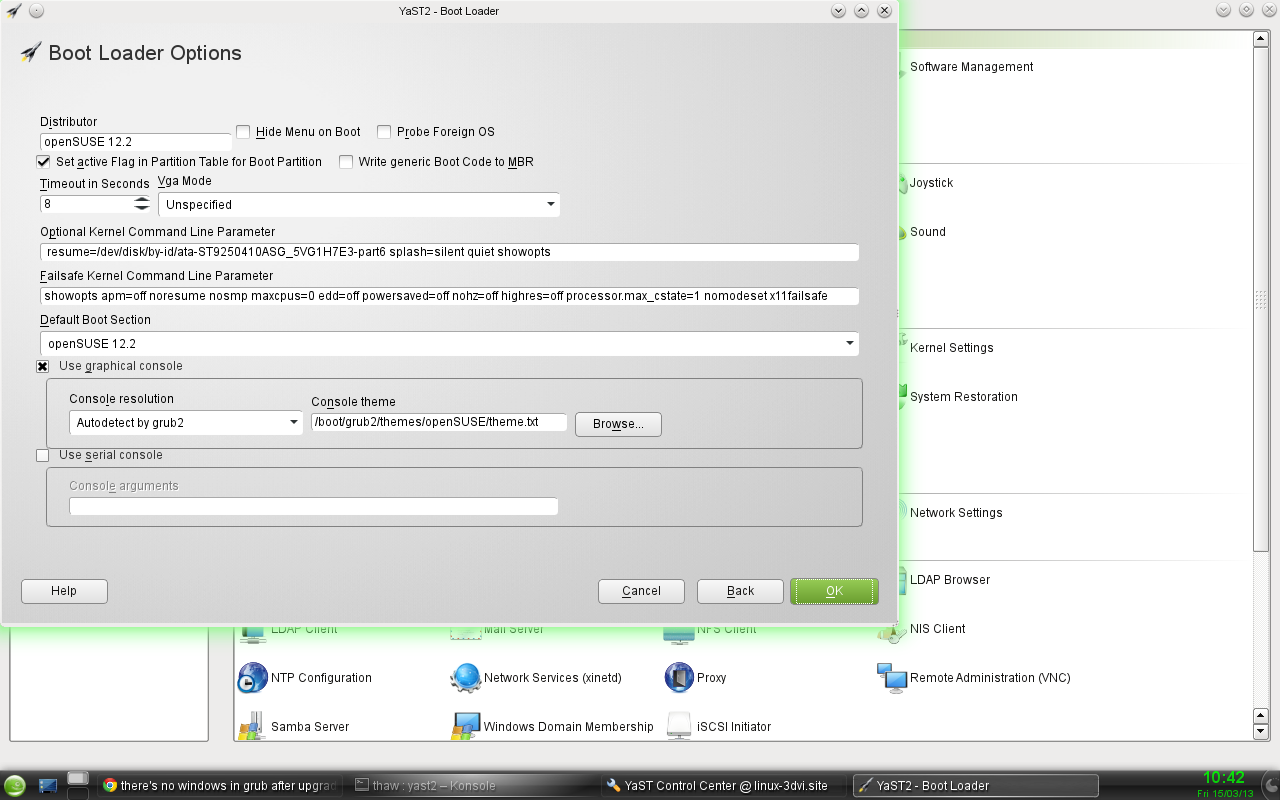Open Samba Server icon
This screenshot has width=1280, height=800.
pyautogui.click(x=252, y=726)
